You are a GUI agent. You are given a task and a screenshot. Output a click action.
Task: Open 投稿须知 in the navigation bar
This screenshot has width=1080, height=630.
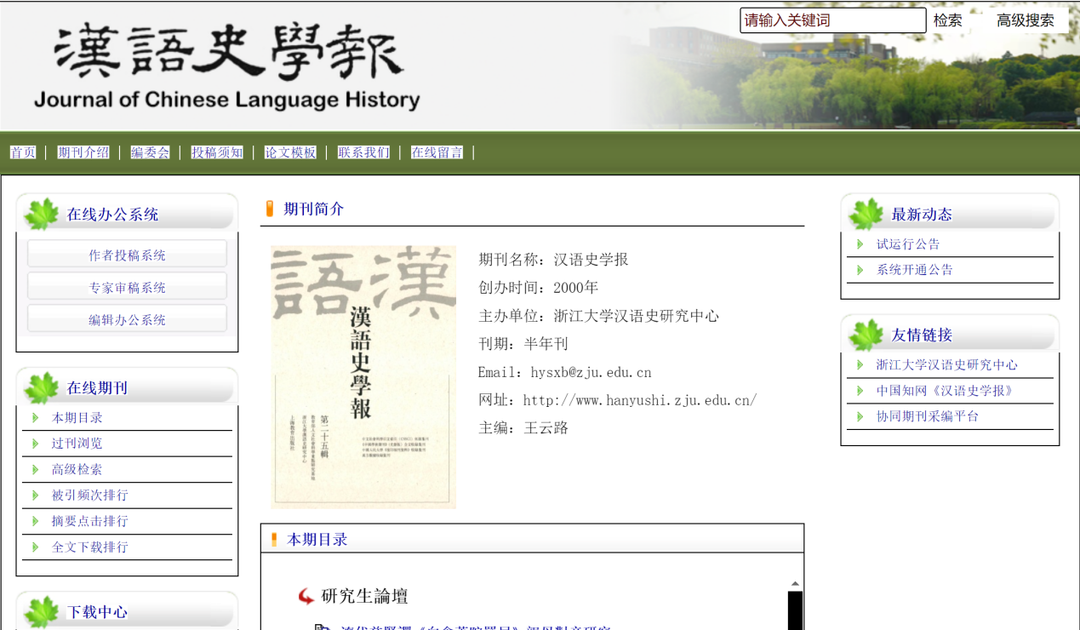[217, 152]
